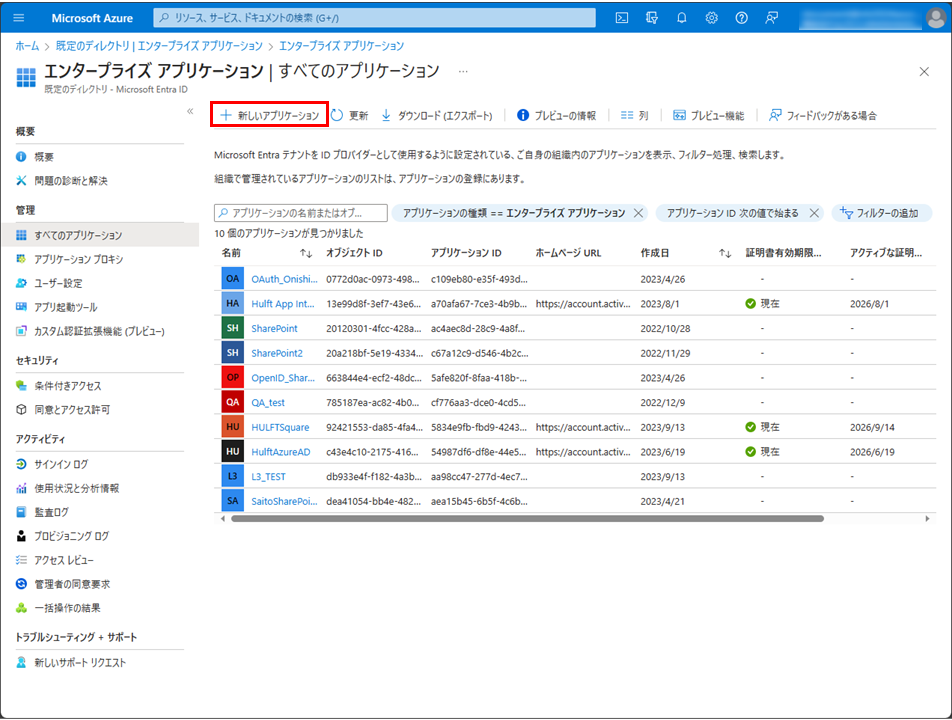The width and height of the screenshot is (952, 720).
Task: Remove the アプリケーションの種類 filter chip
Action: point(638,213)
